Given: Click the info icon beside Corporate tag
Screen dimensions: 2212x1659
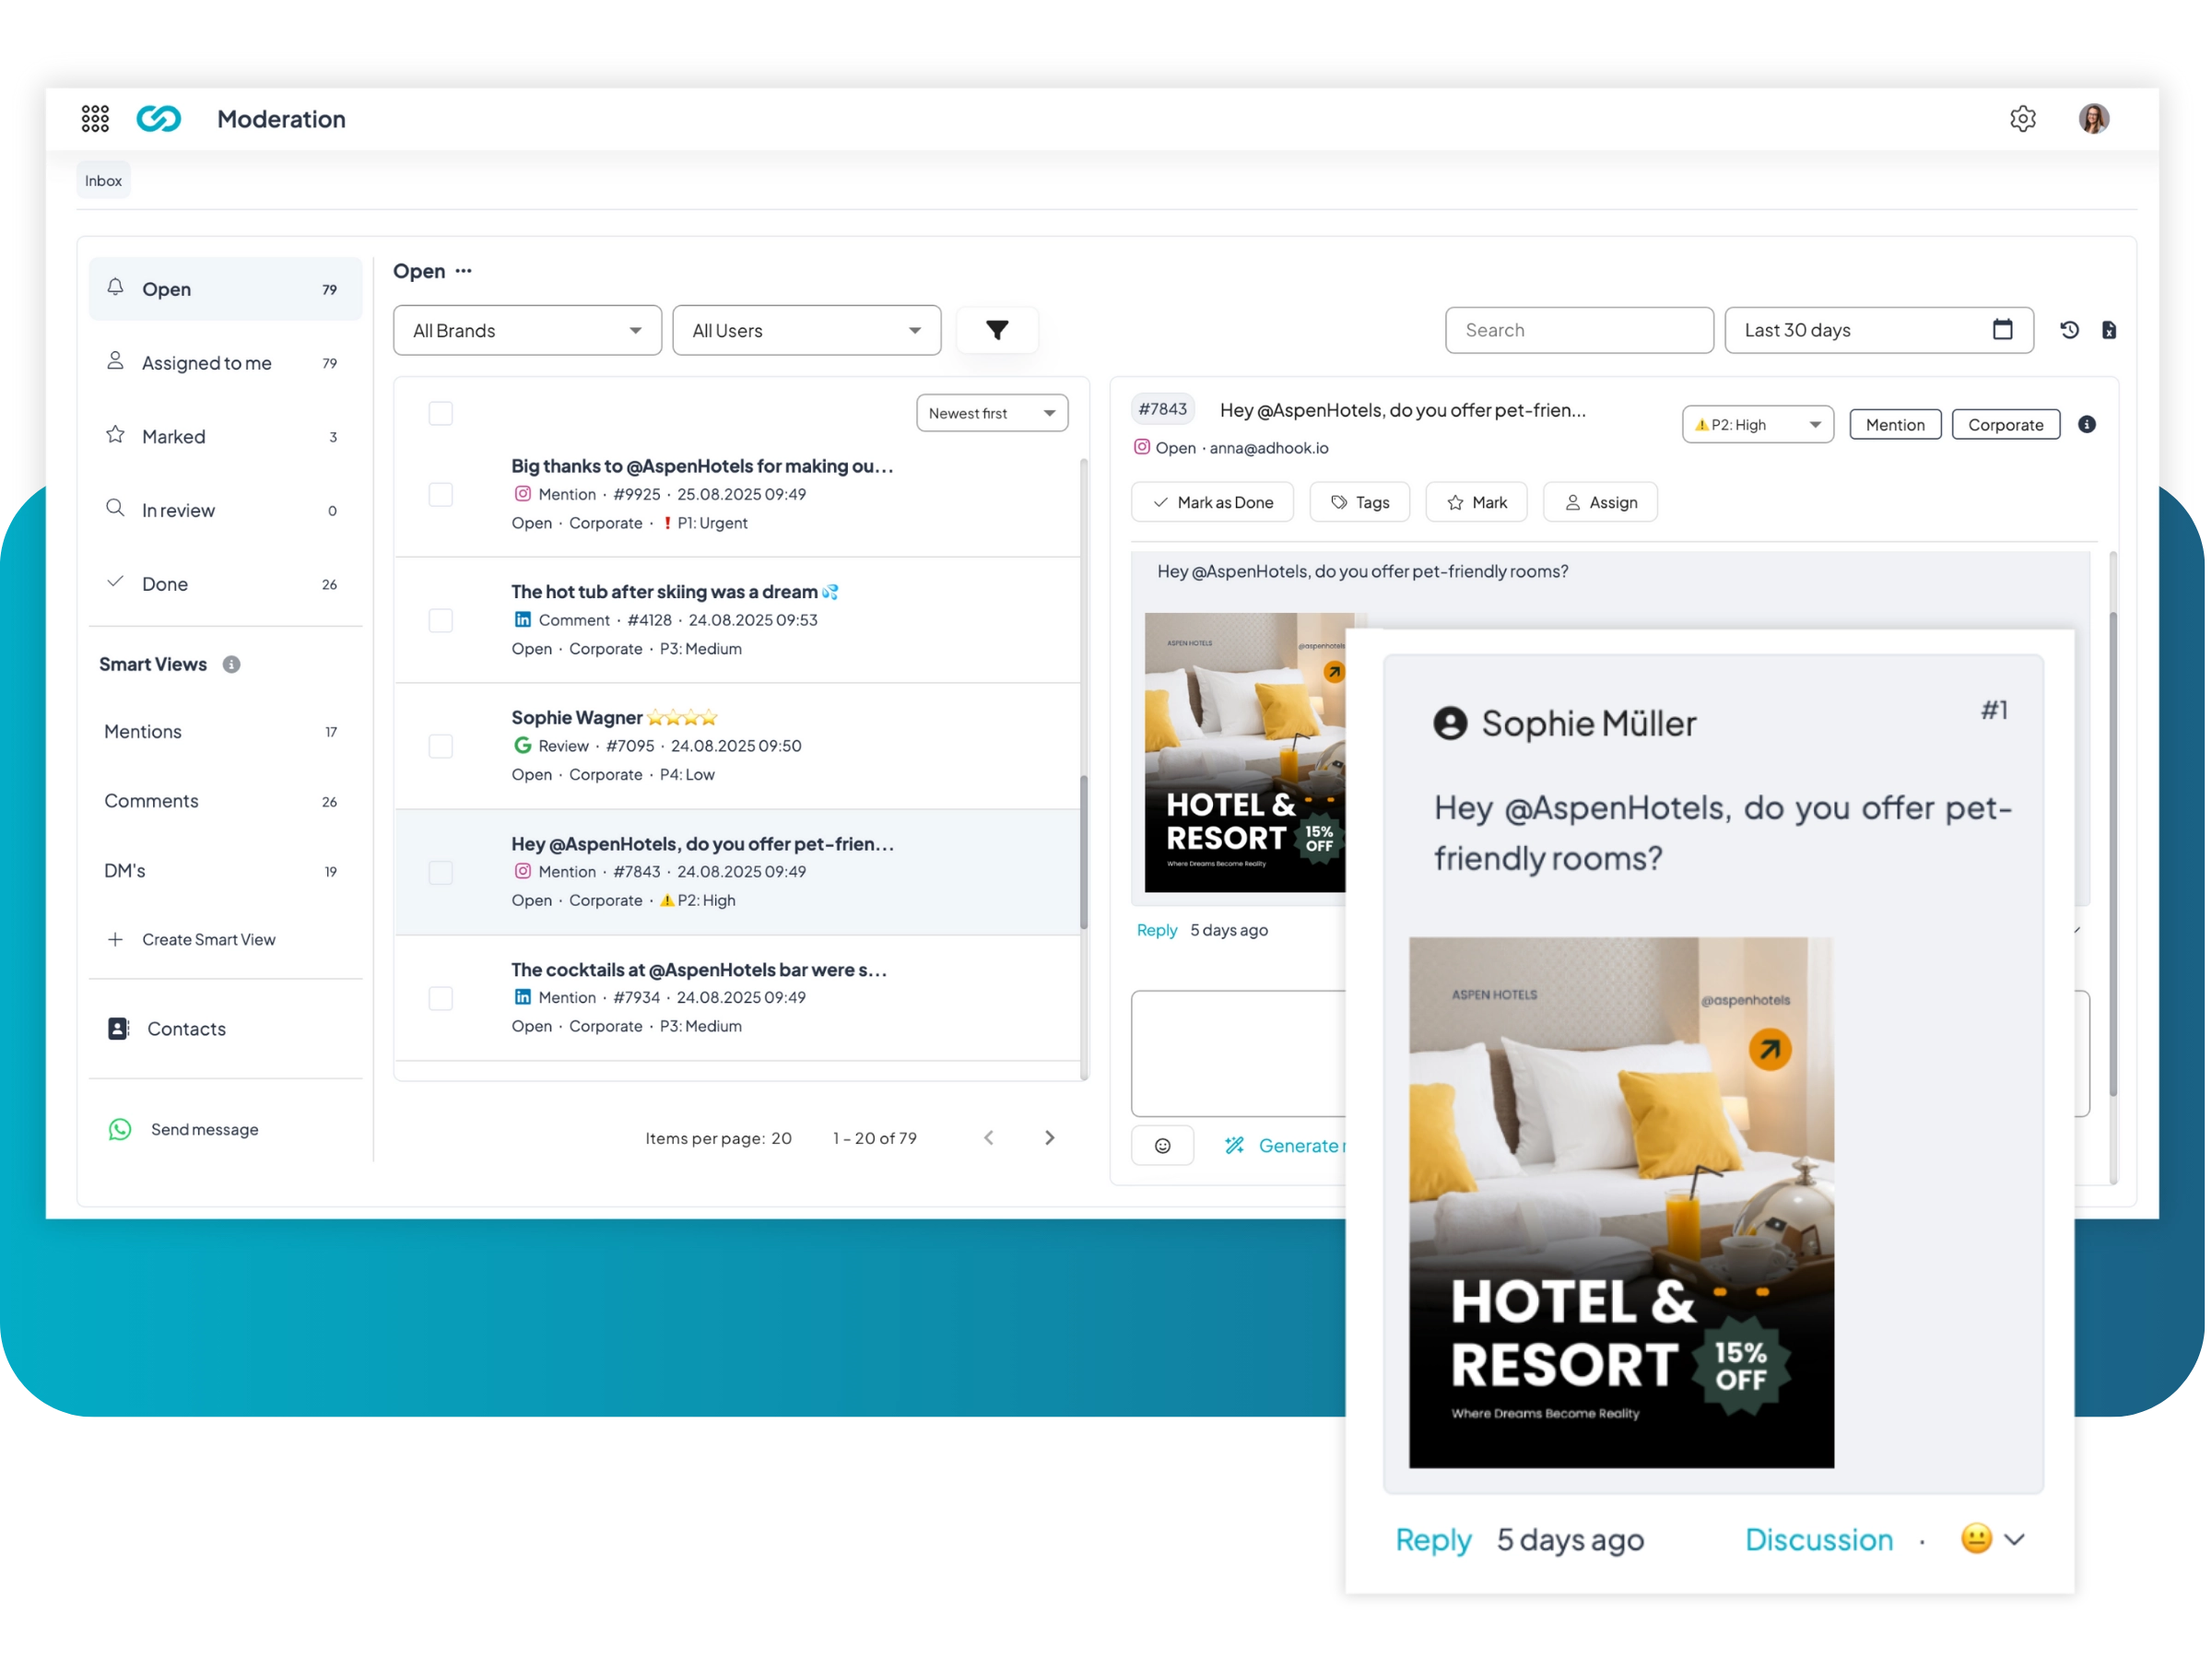Looking at the screenshot, I should coord(2086,425).
